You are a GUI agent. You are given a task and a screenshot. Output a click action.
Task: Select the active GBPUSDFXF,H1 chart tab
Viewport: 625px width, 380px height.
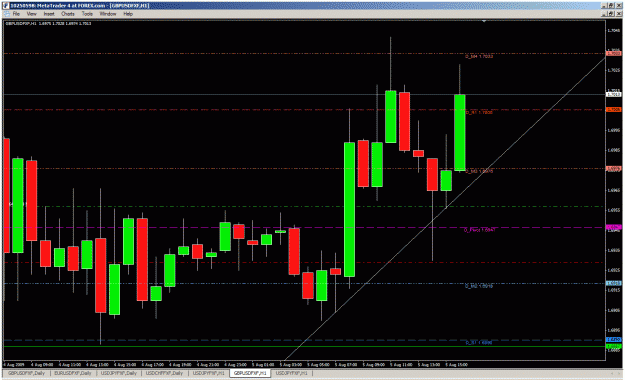pyautogui.click(x=250, y=373)
